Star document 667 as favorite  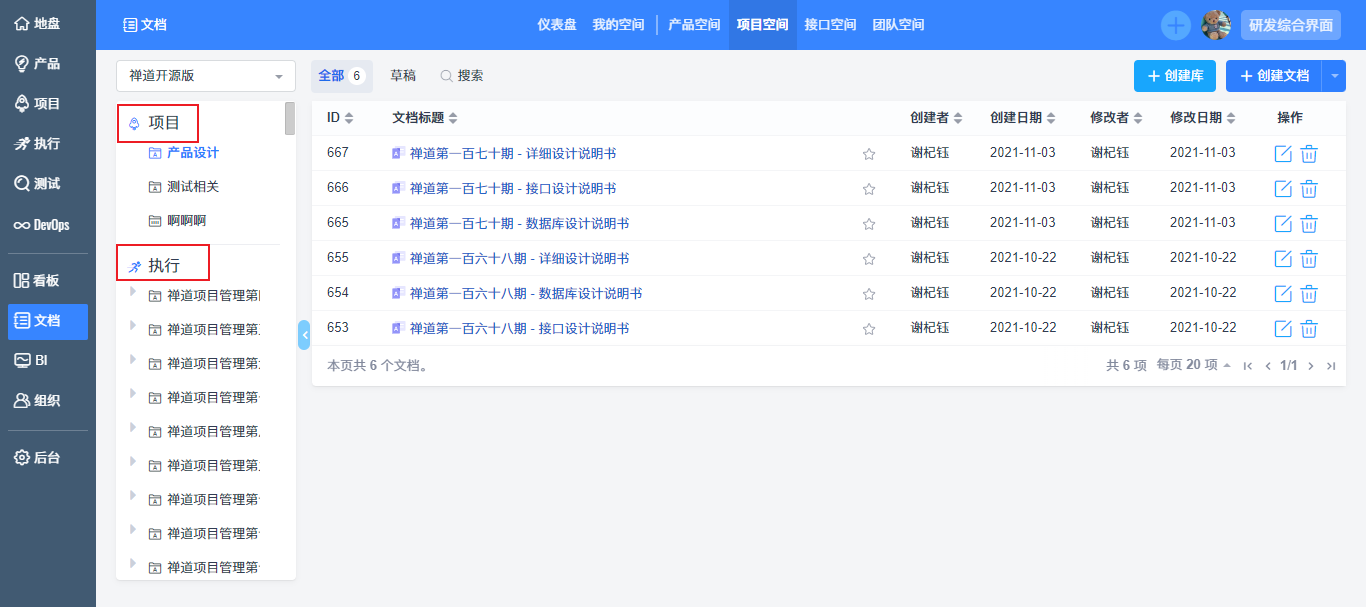click(869, 154)
